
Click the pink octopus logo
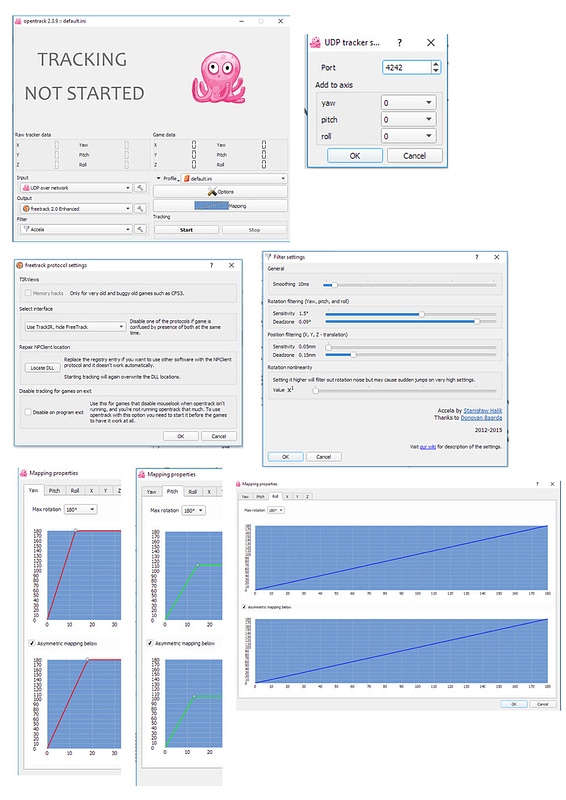[x=219, y=77]
